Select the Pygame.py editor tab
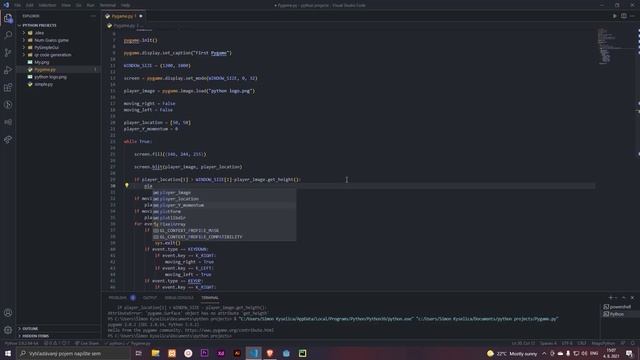640x360 pixels. click(124, 16)
